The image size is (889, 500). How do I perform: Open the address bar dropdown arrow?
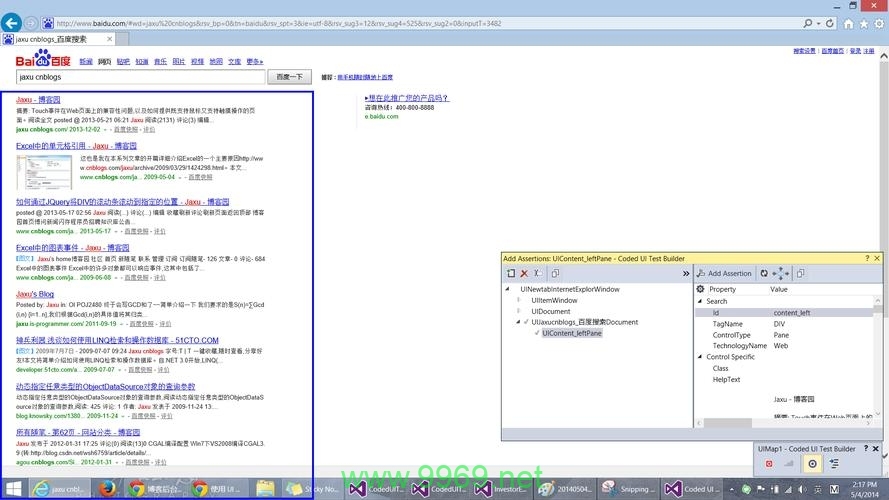[818, 23]
